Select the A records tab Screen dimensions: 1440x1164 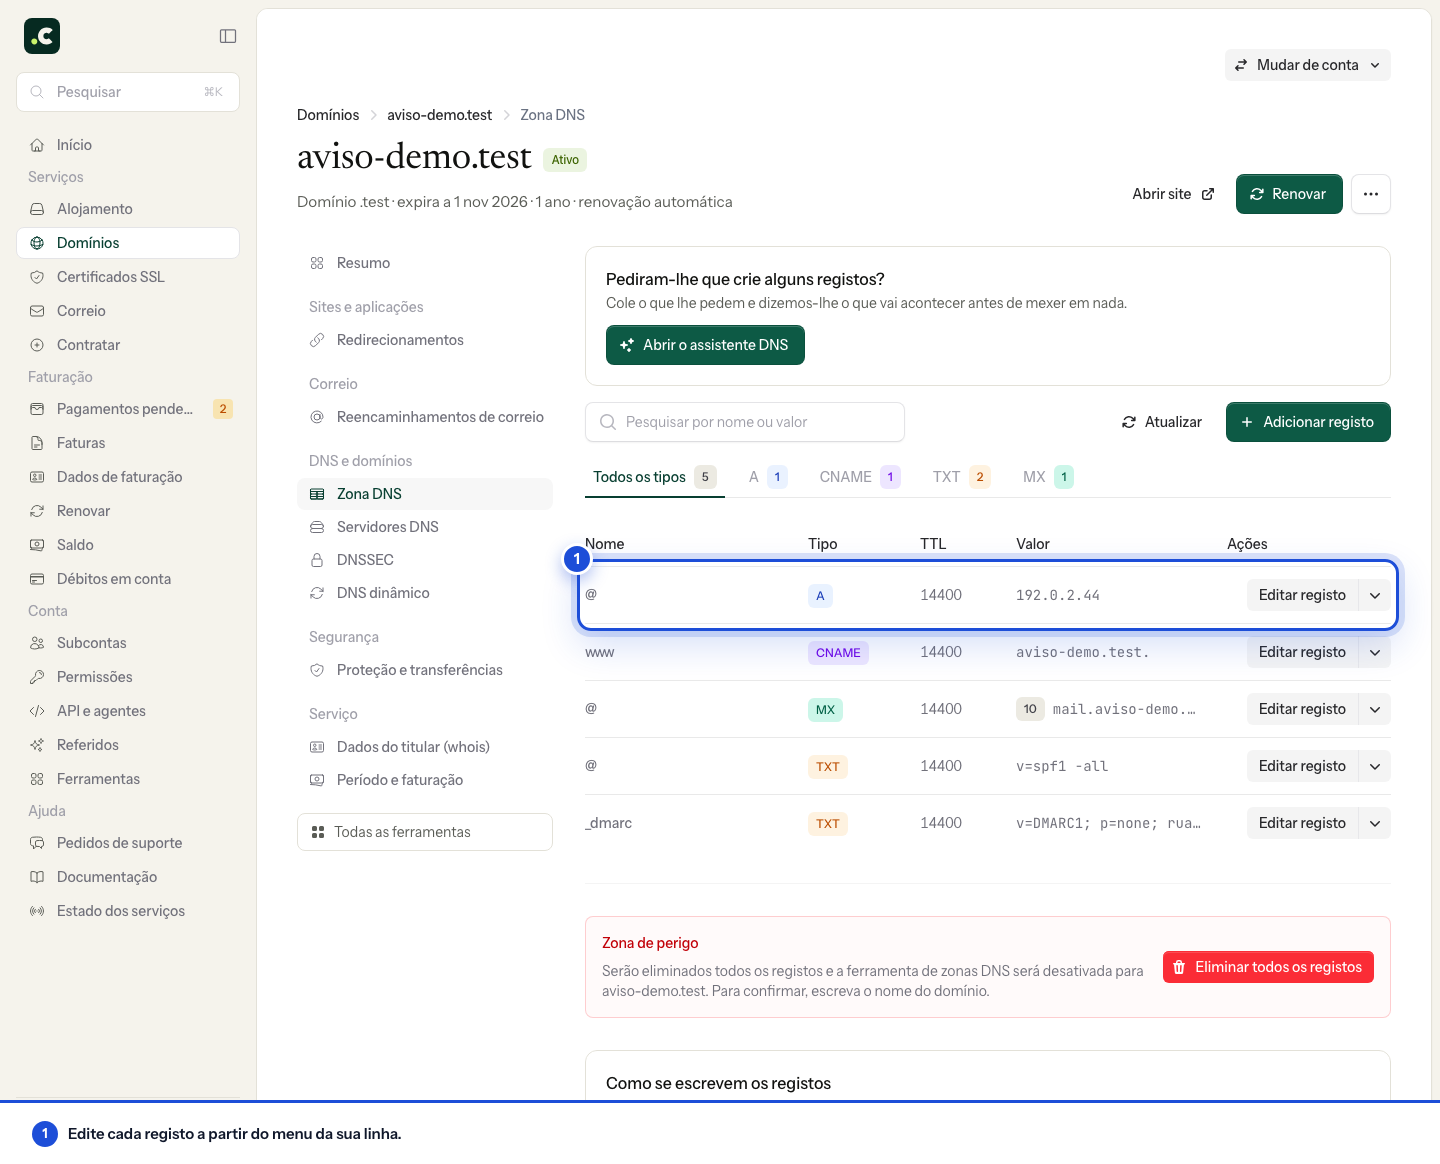point(768,477)
